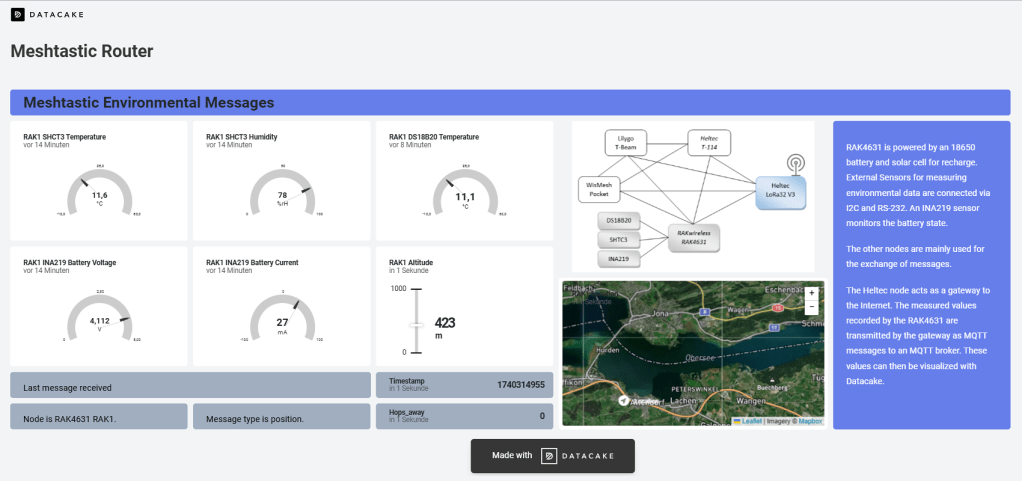
Task: Click the Heltec LoRa32 V3 node box
Action: click(782, 192)
